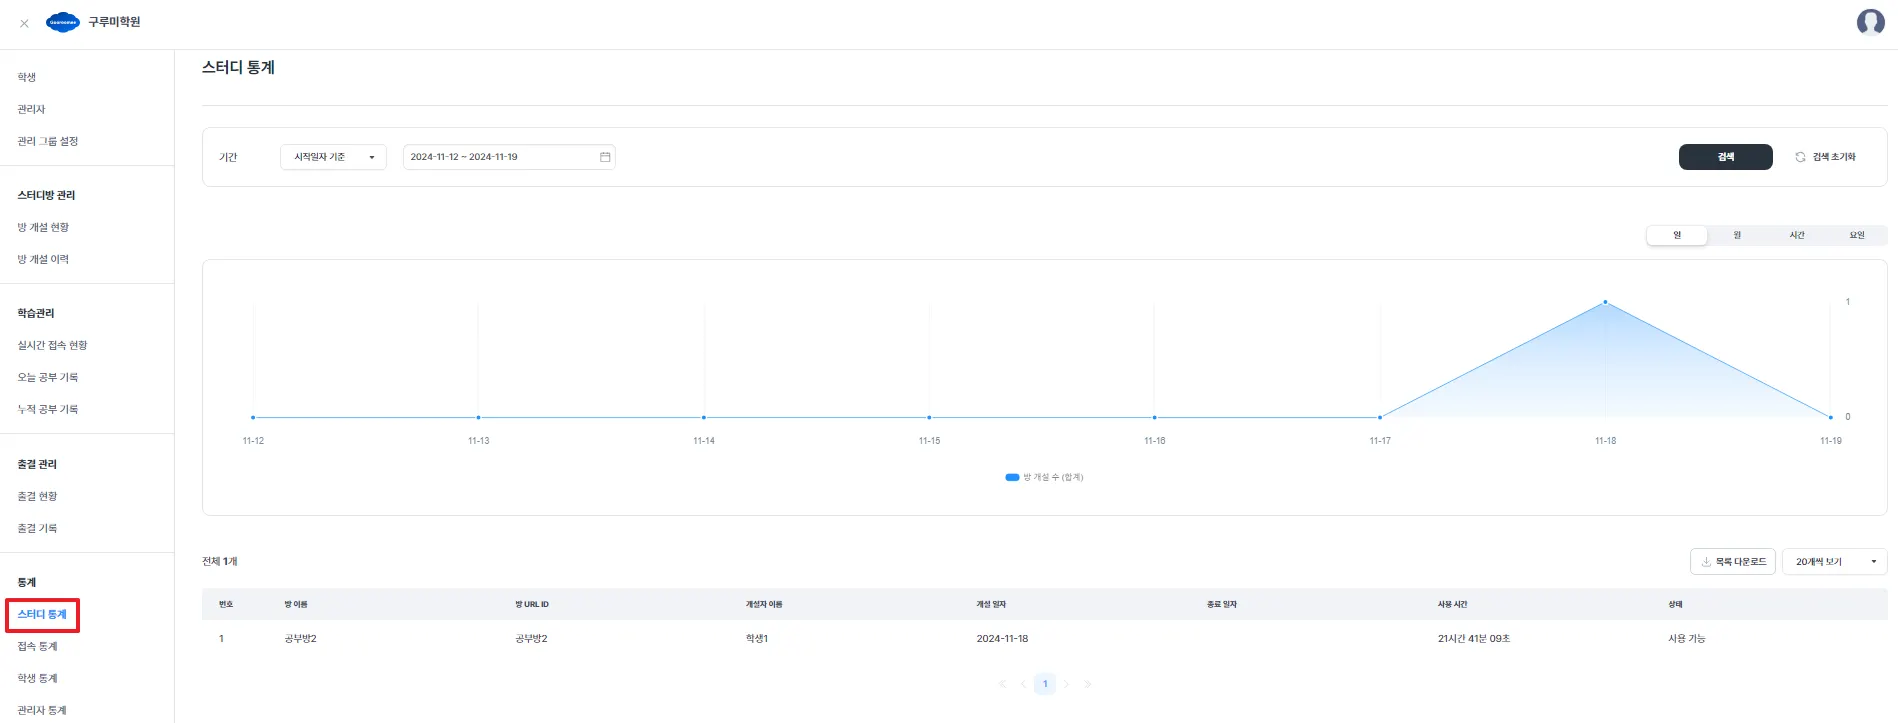Click the 목록 다운로드 button
1898x723 pixels.
pyautogui.click(x=1733, y=562)
